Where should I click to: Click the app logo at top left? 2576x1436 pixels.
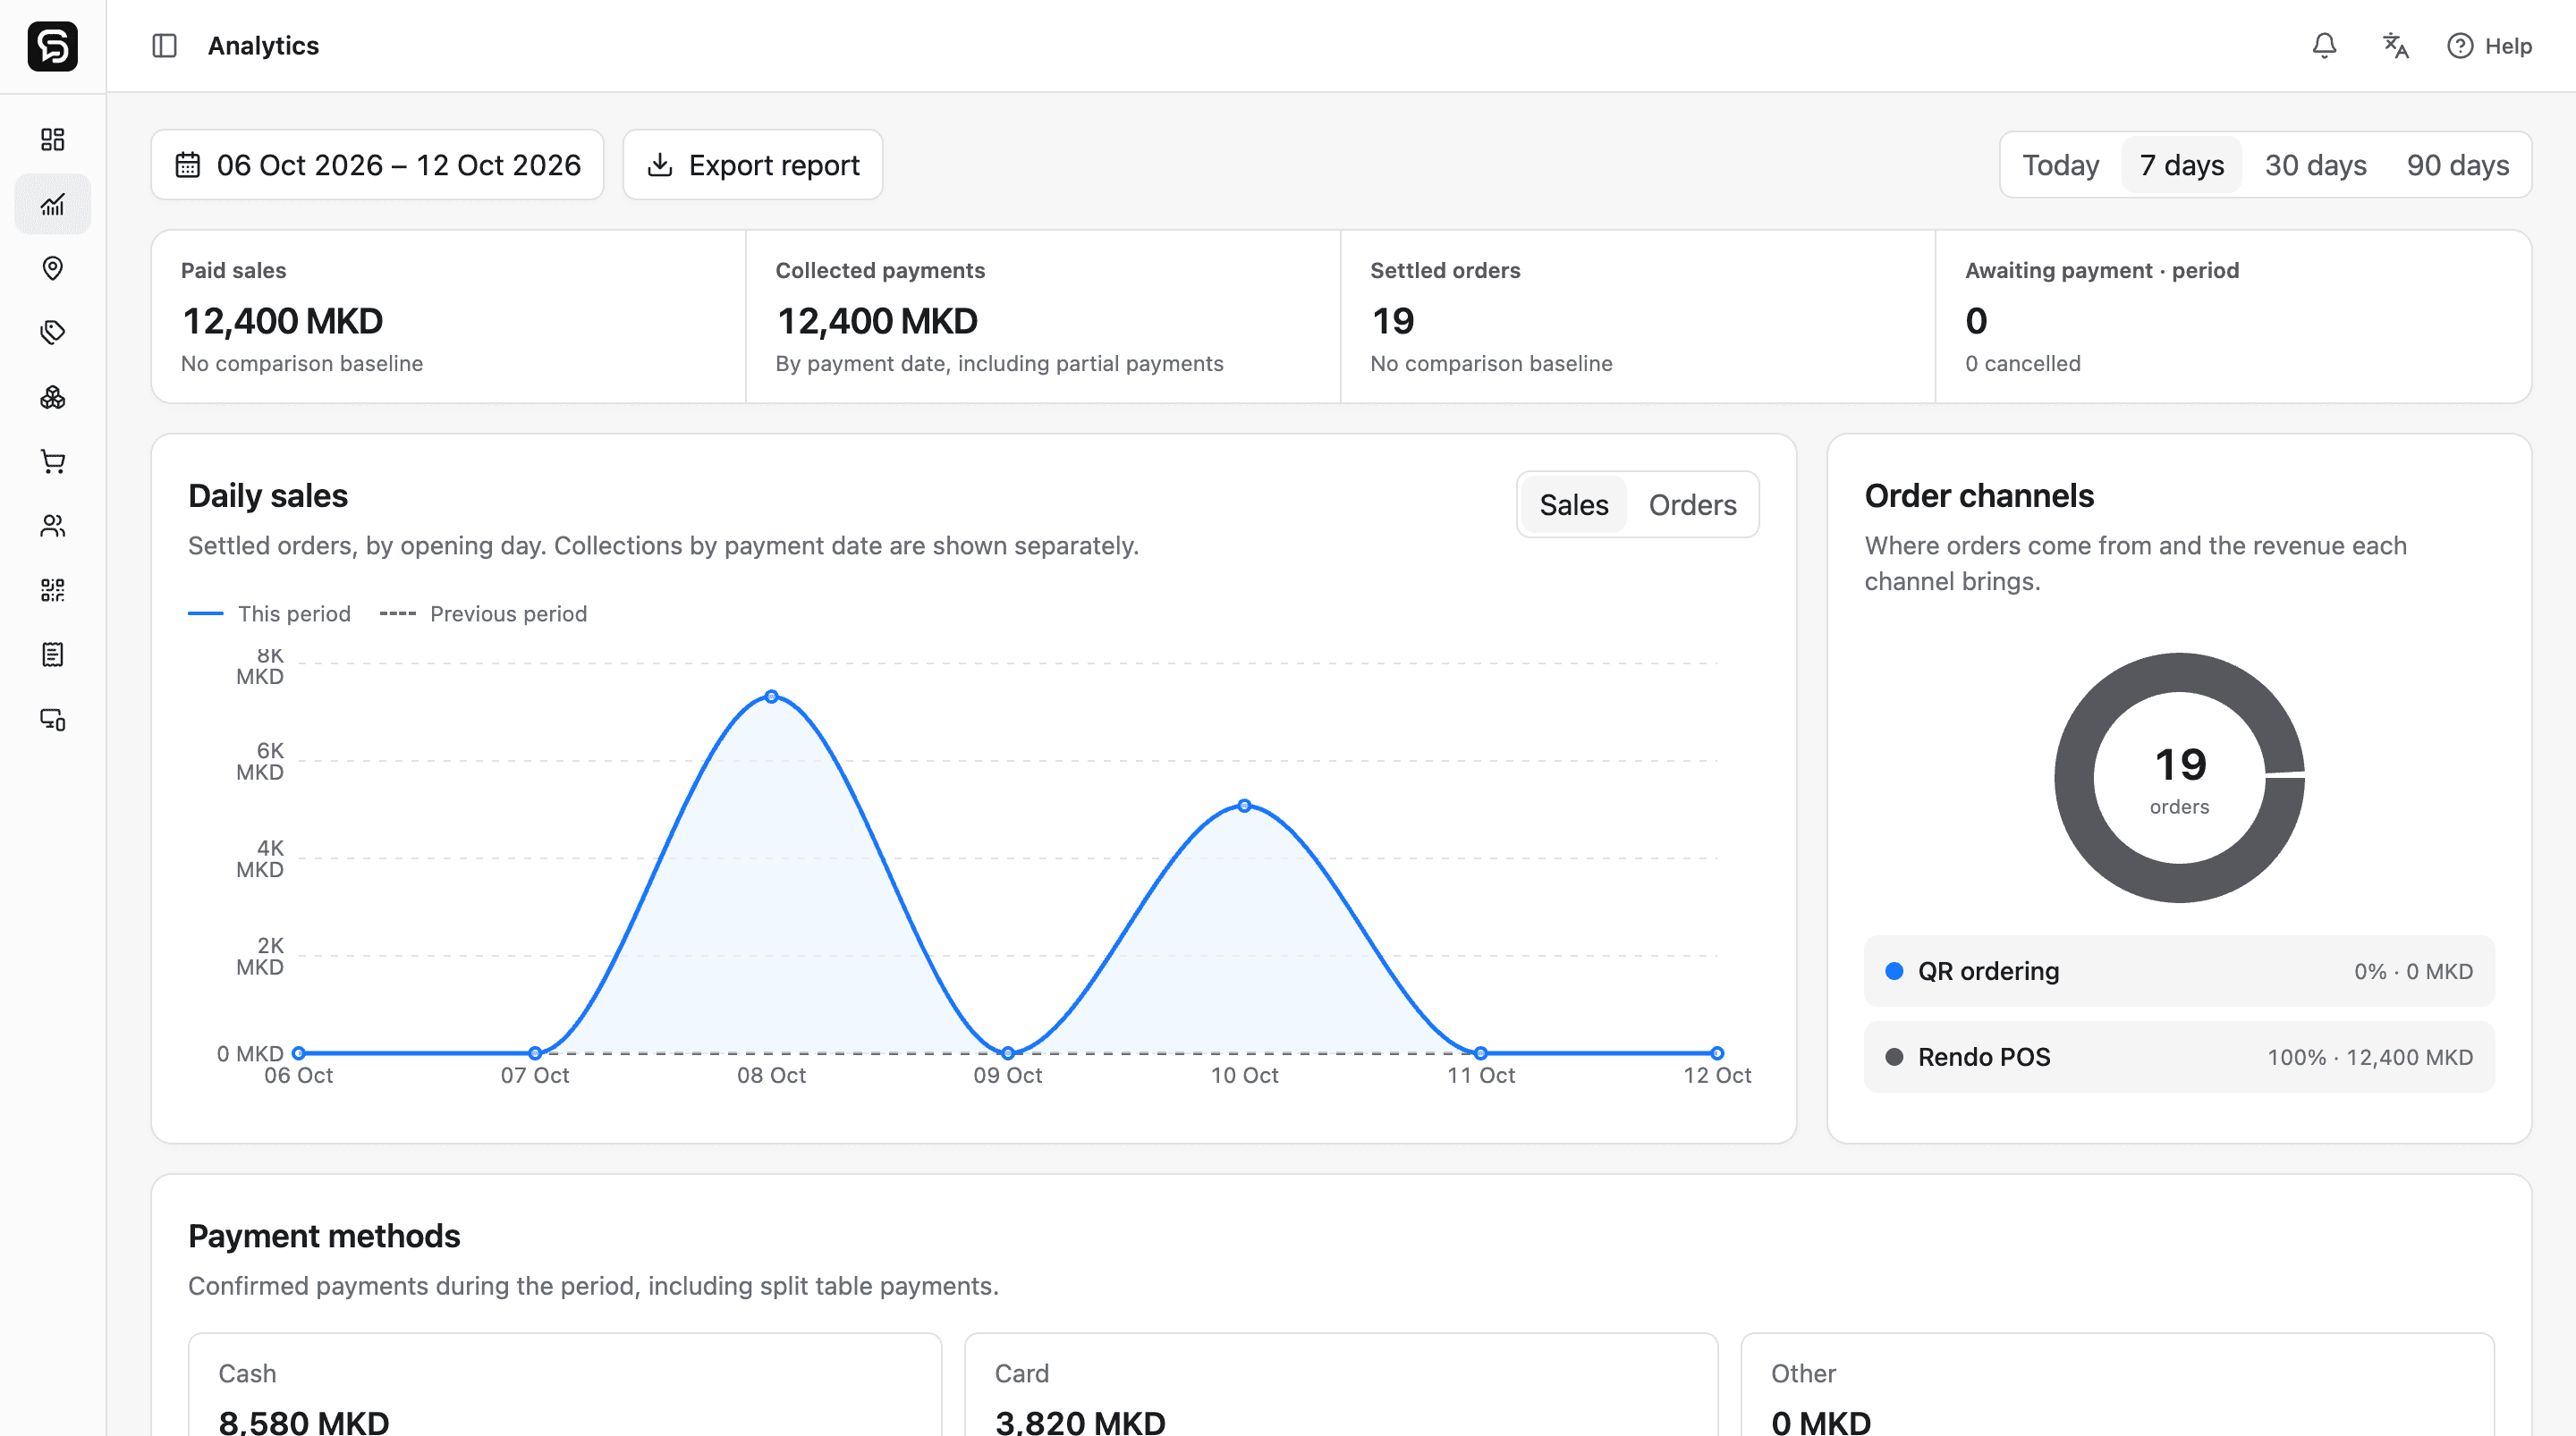point(52,46)
